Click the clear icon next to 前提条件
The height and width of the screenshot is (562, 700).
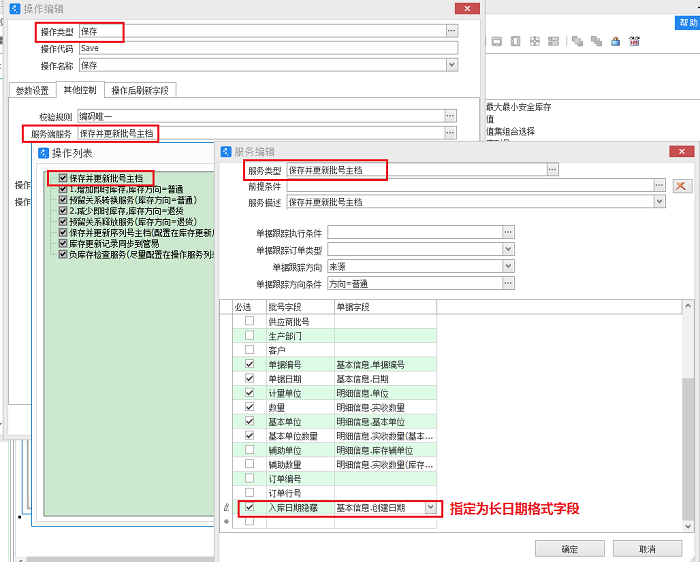[682, 186]
